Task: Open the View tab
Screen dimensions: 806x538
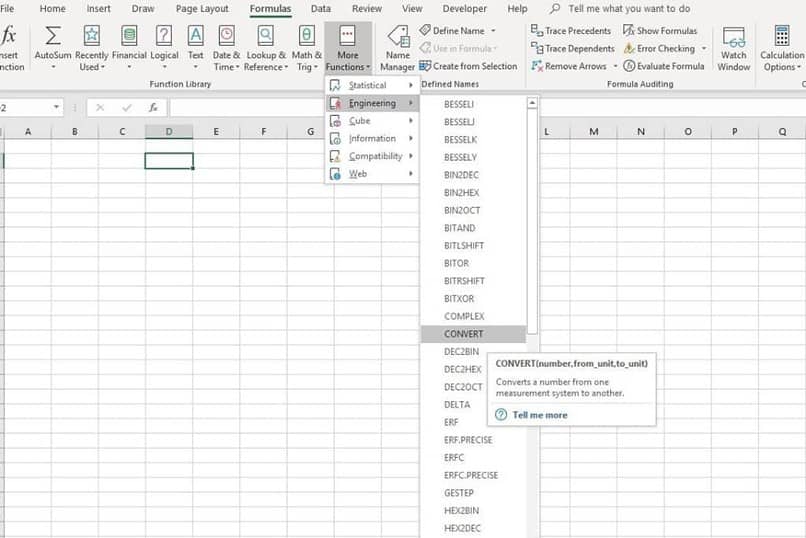Action: tap(412, 9)
